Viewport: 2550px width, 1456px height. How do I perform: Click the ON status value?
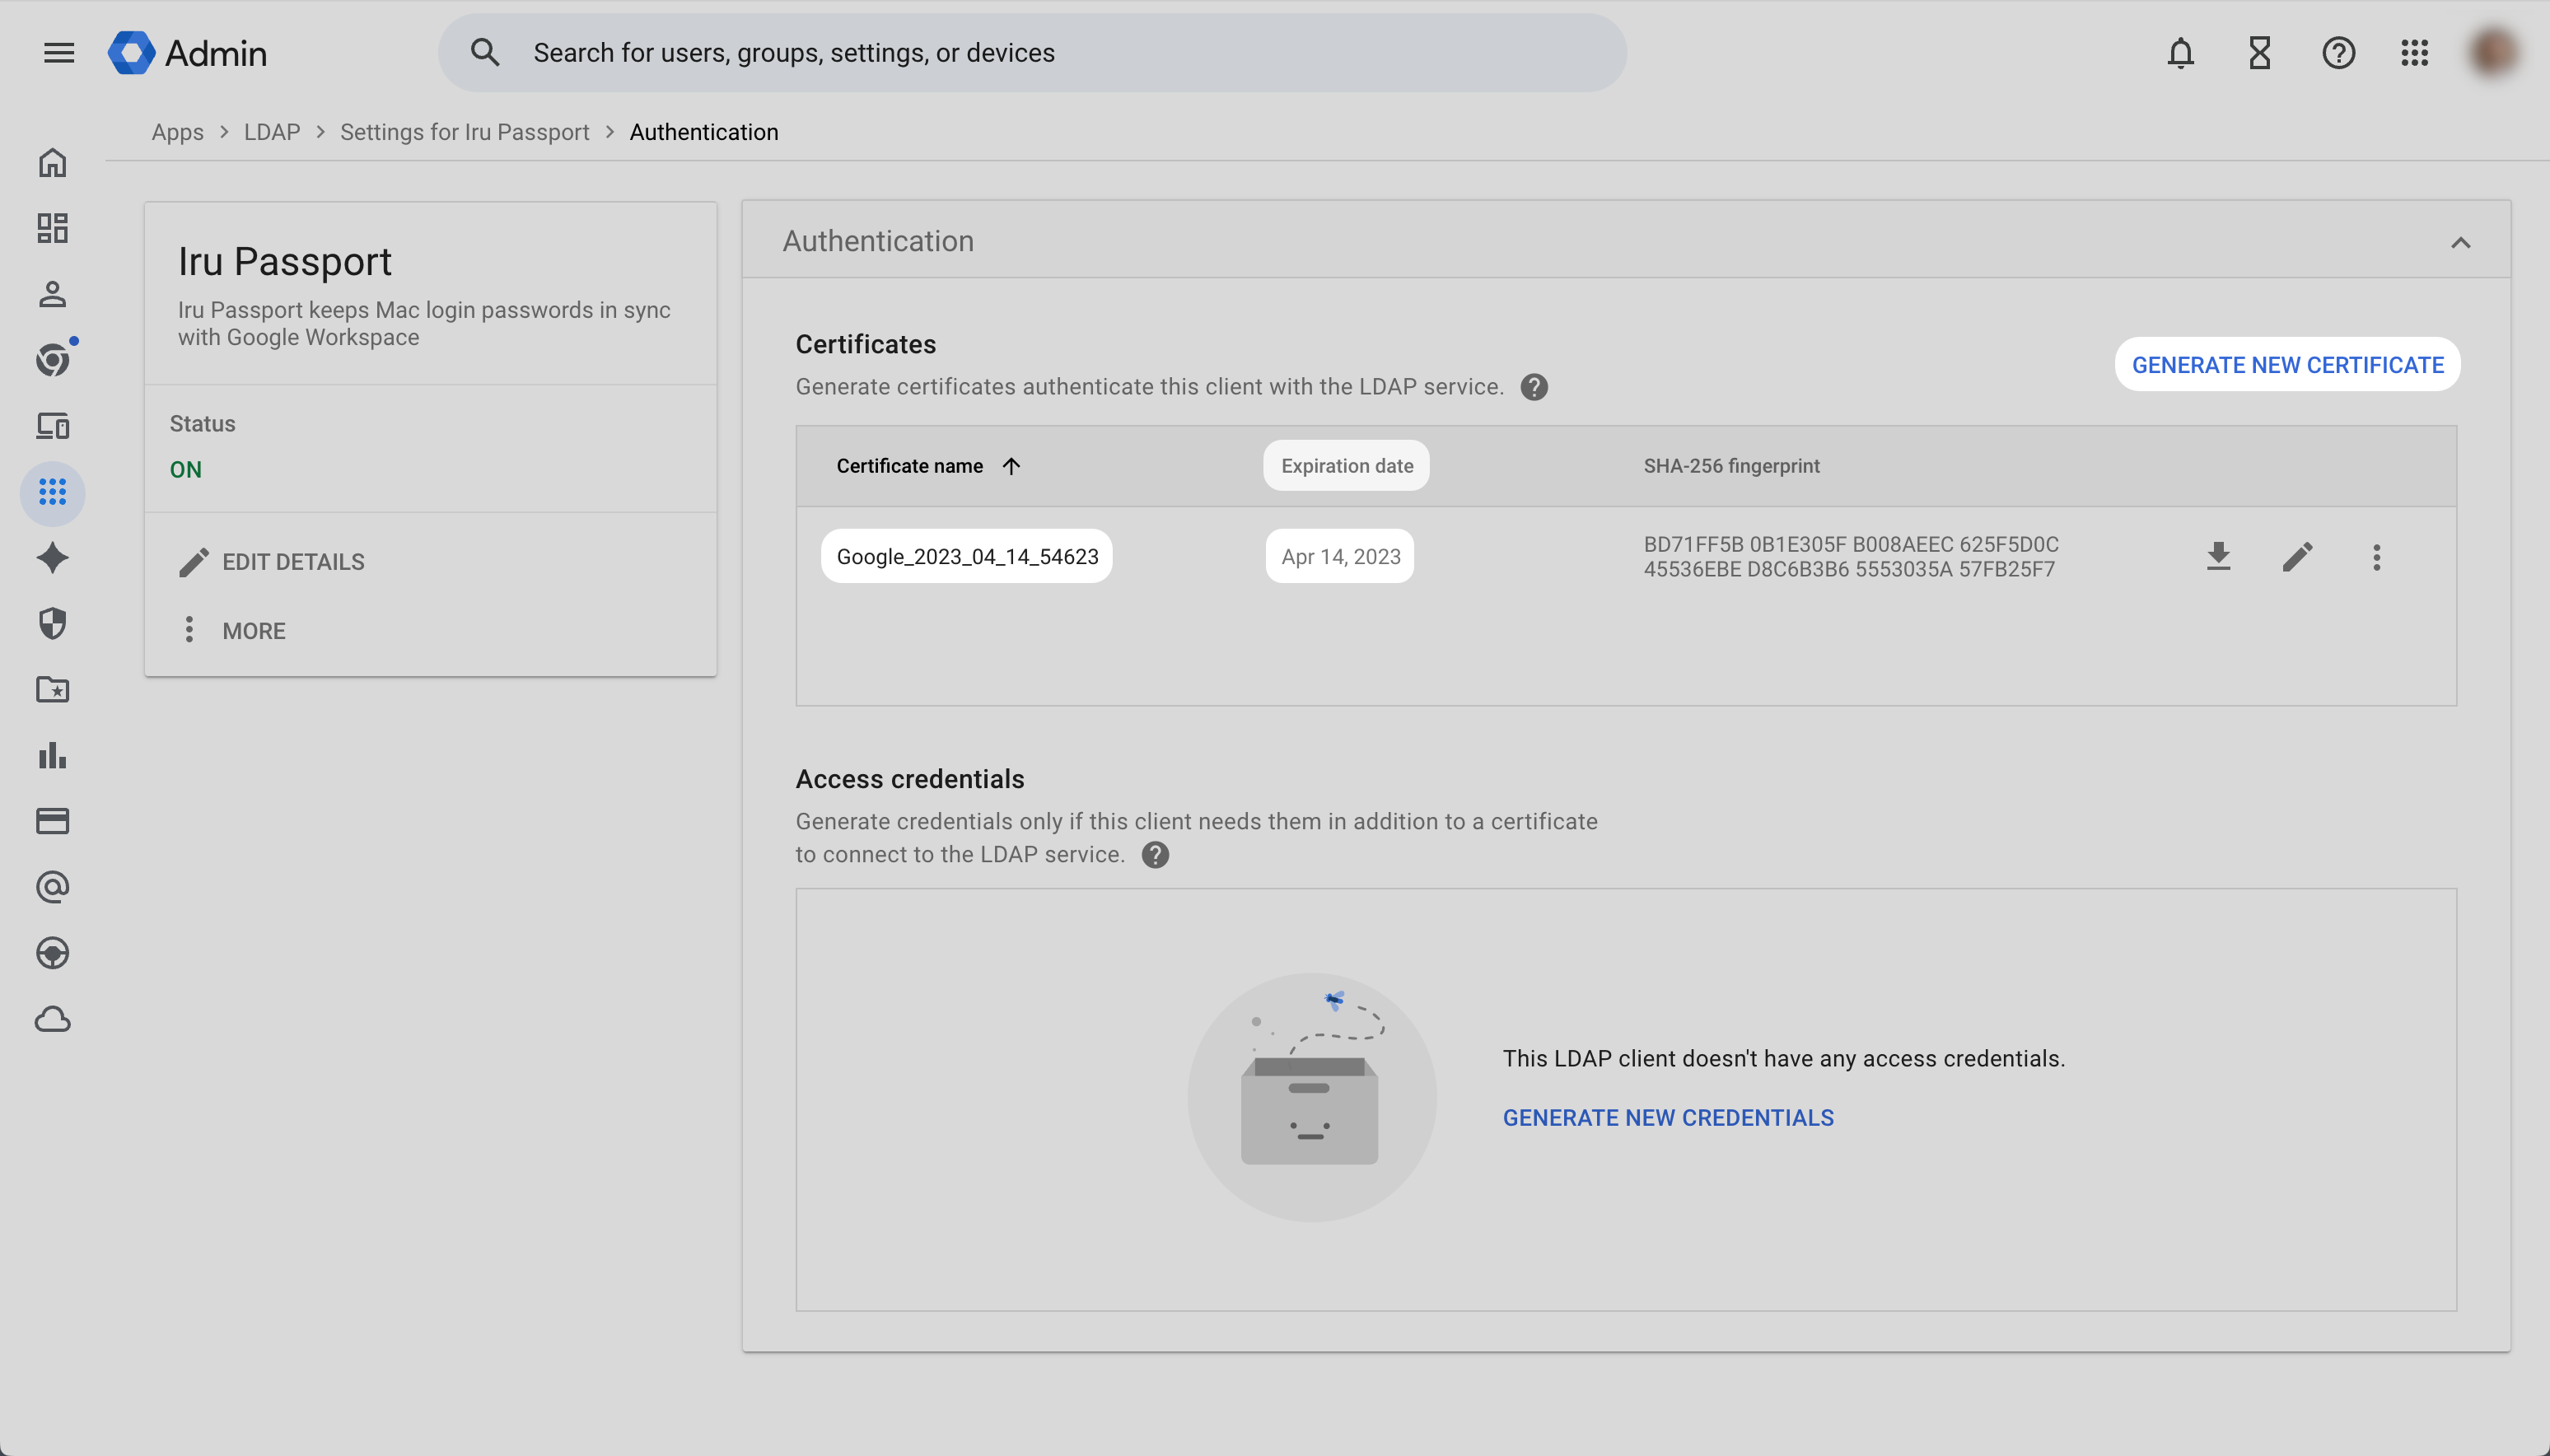click(186, 470)
